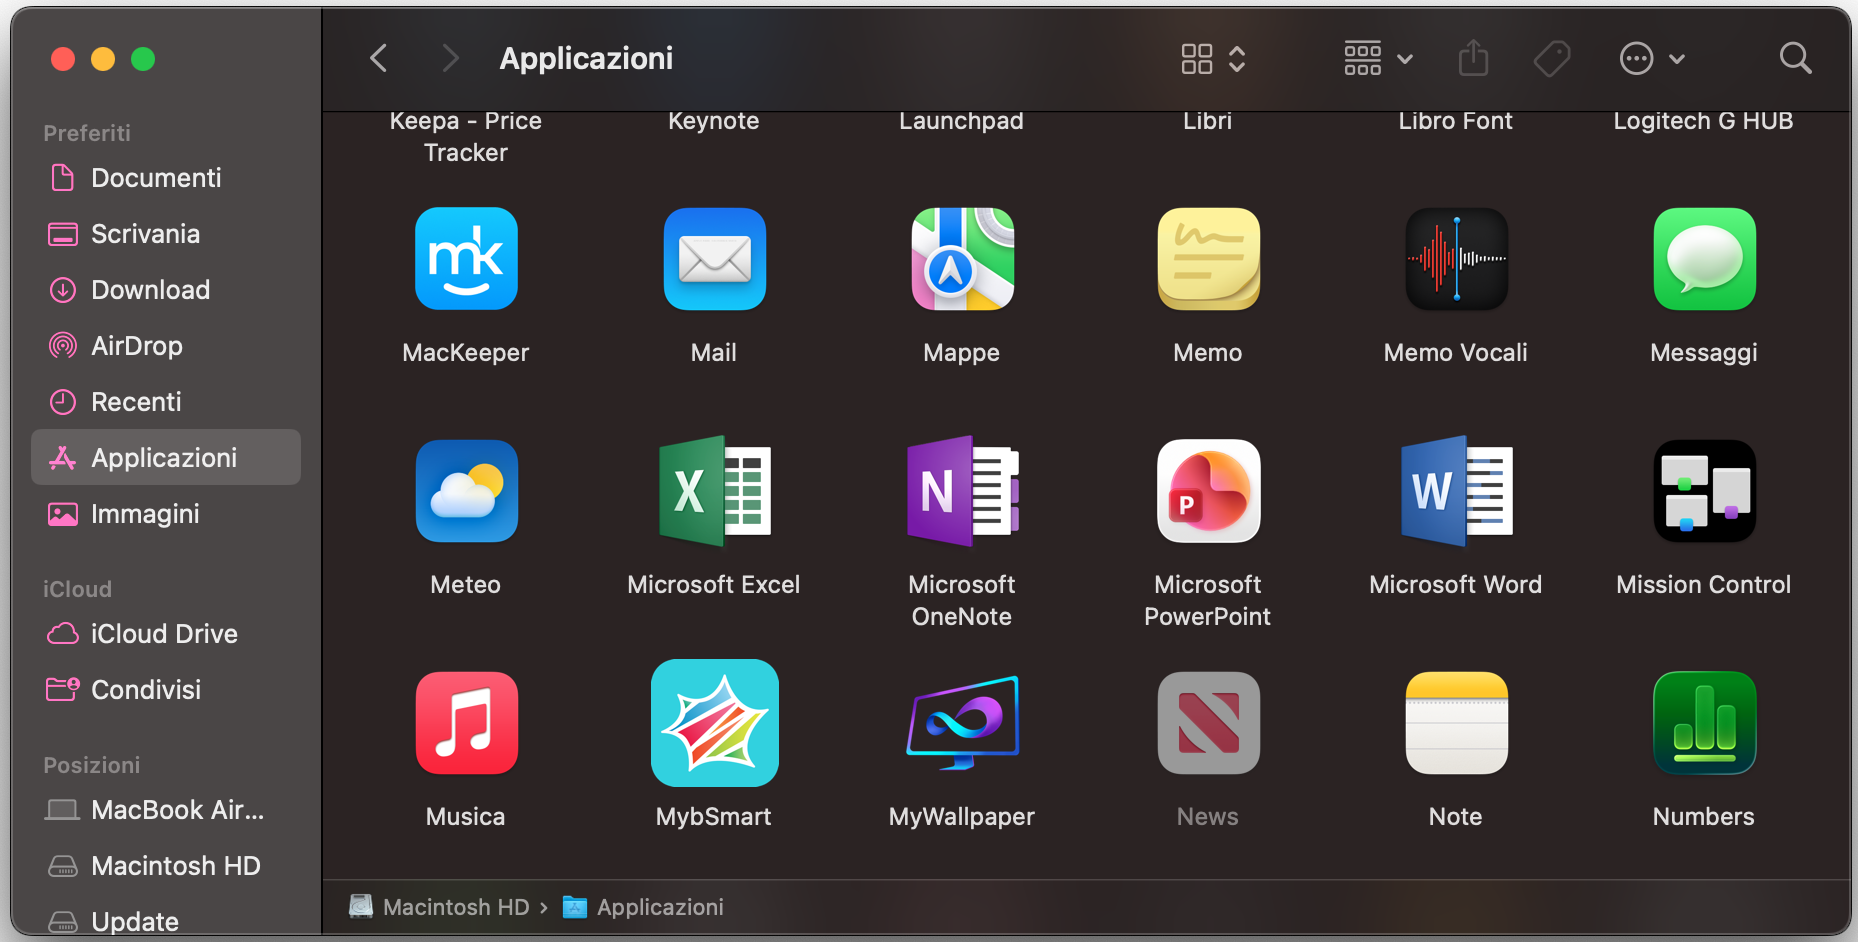
Task: Switch view using the icon grid control
Action: 1213,58
